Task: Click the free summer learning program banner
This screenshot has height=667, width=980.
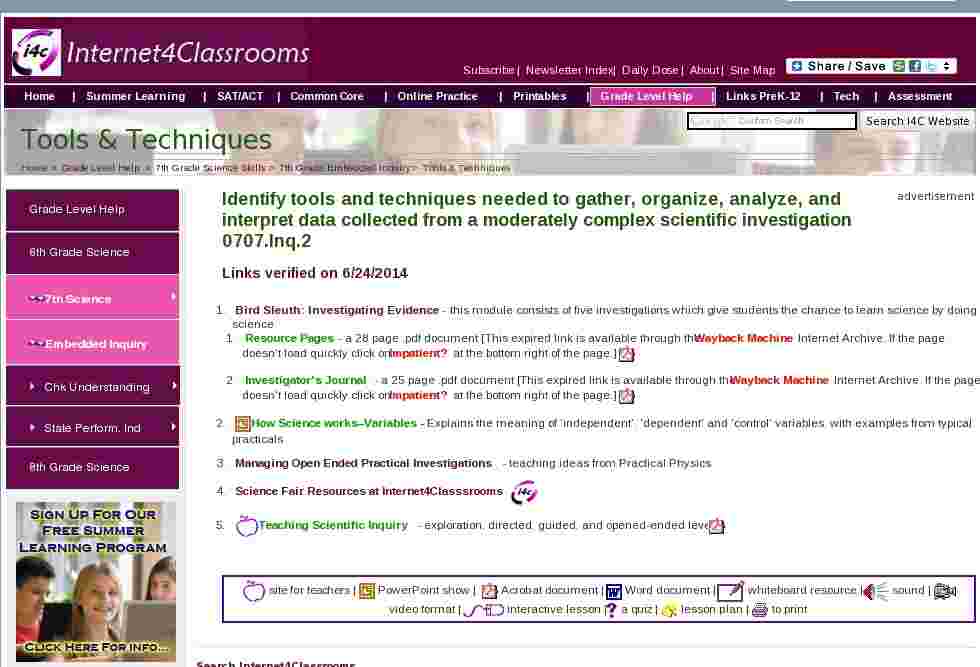Action: [96, 581]
